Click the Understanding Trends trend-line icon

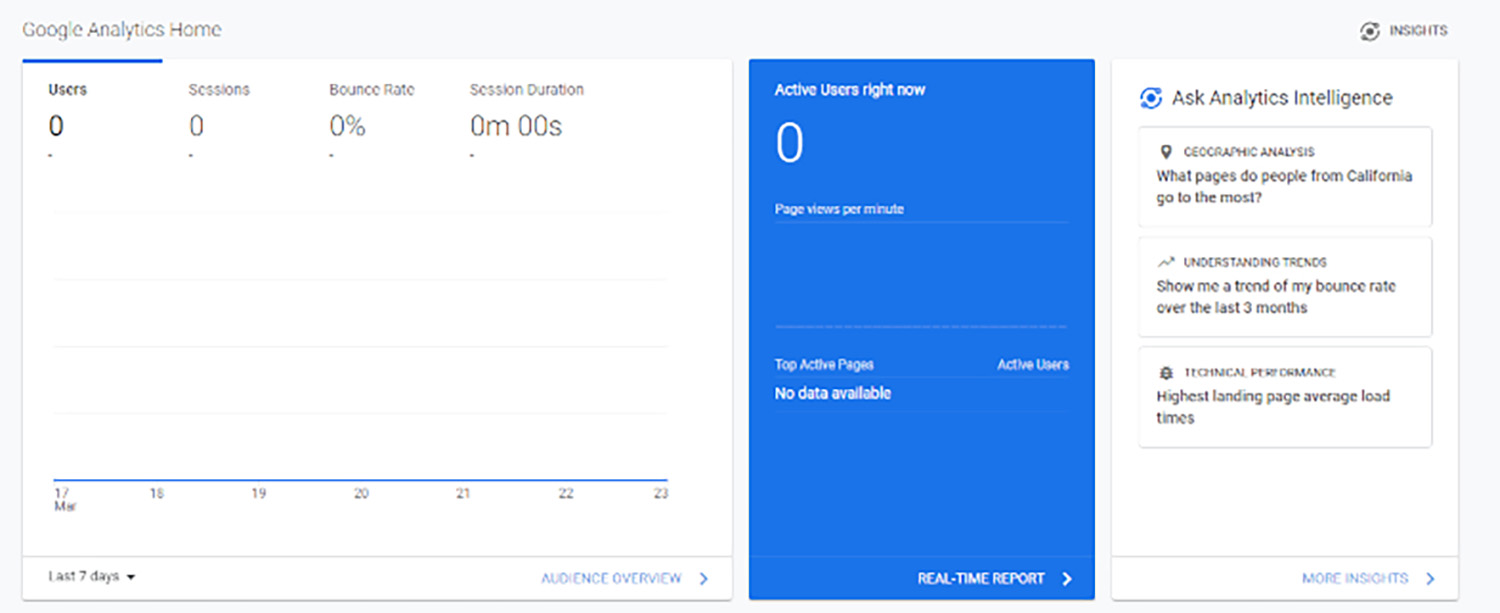point(1165,261)
